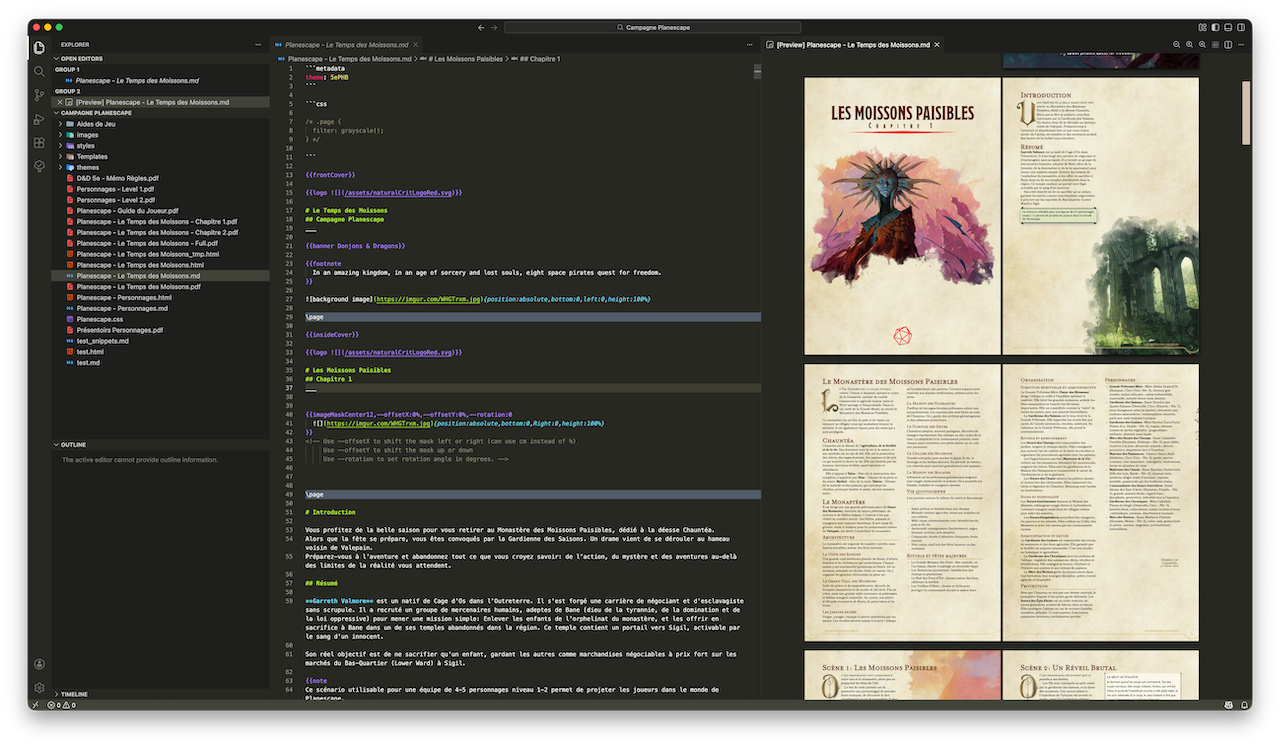Screen dimensions: 1280x747
Task: Open the Source Control view
Action: coord(39,95)
